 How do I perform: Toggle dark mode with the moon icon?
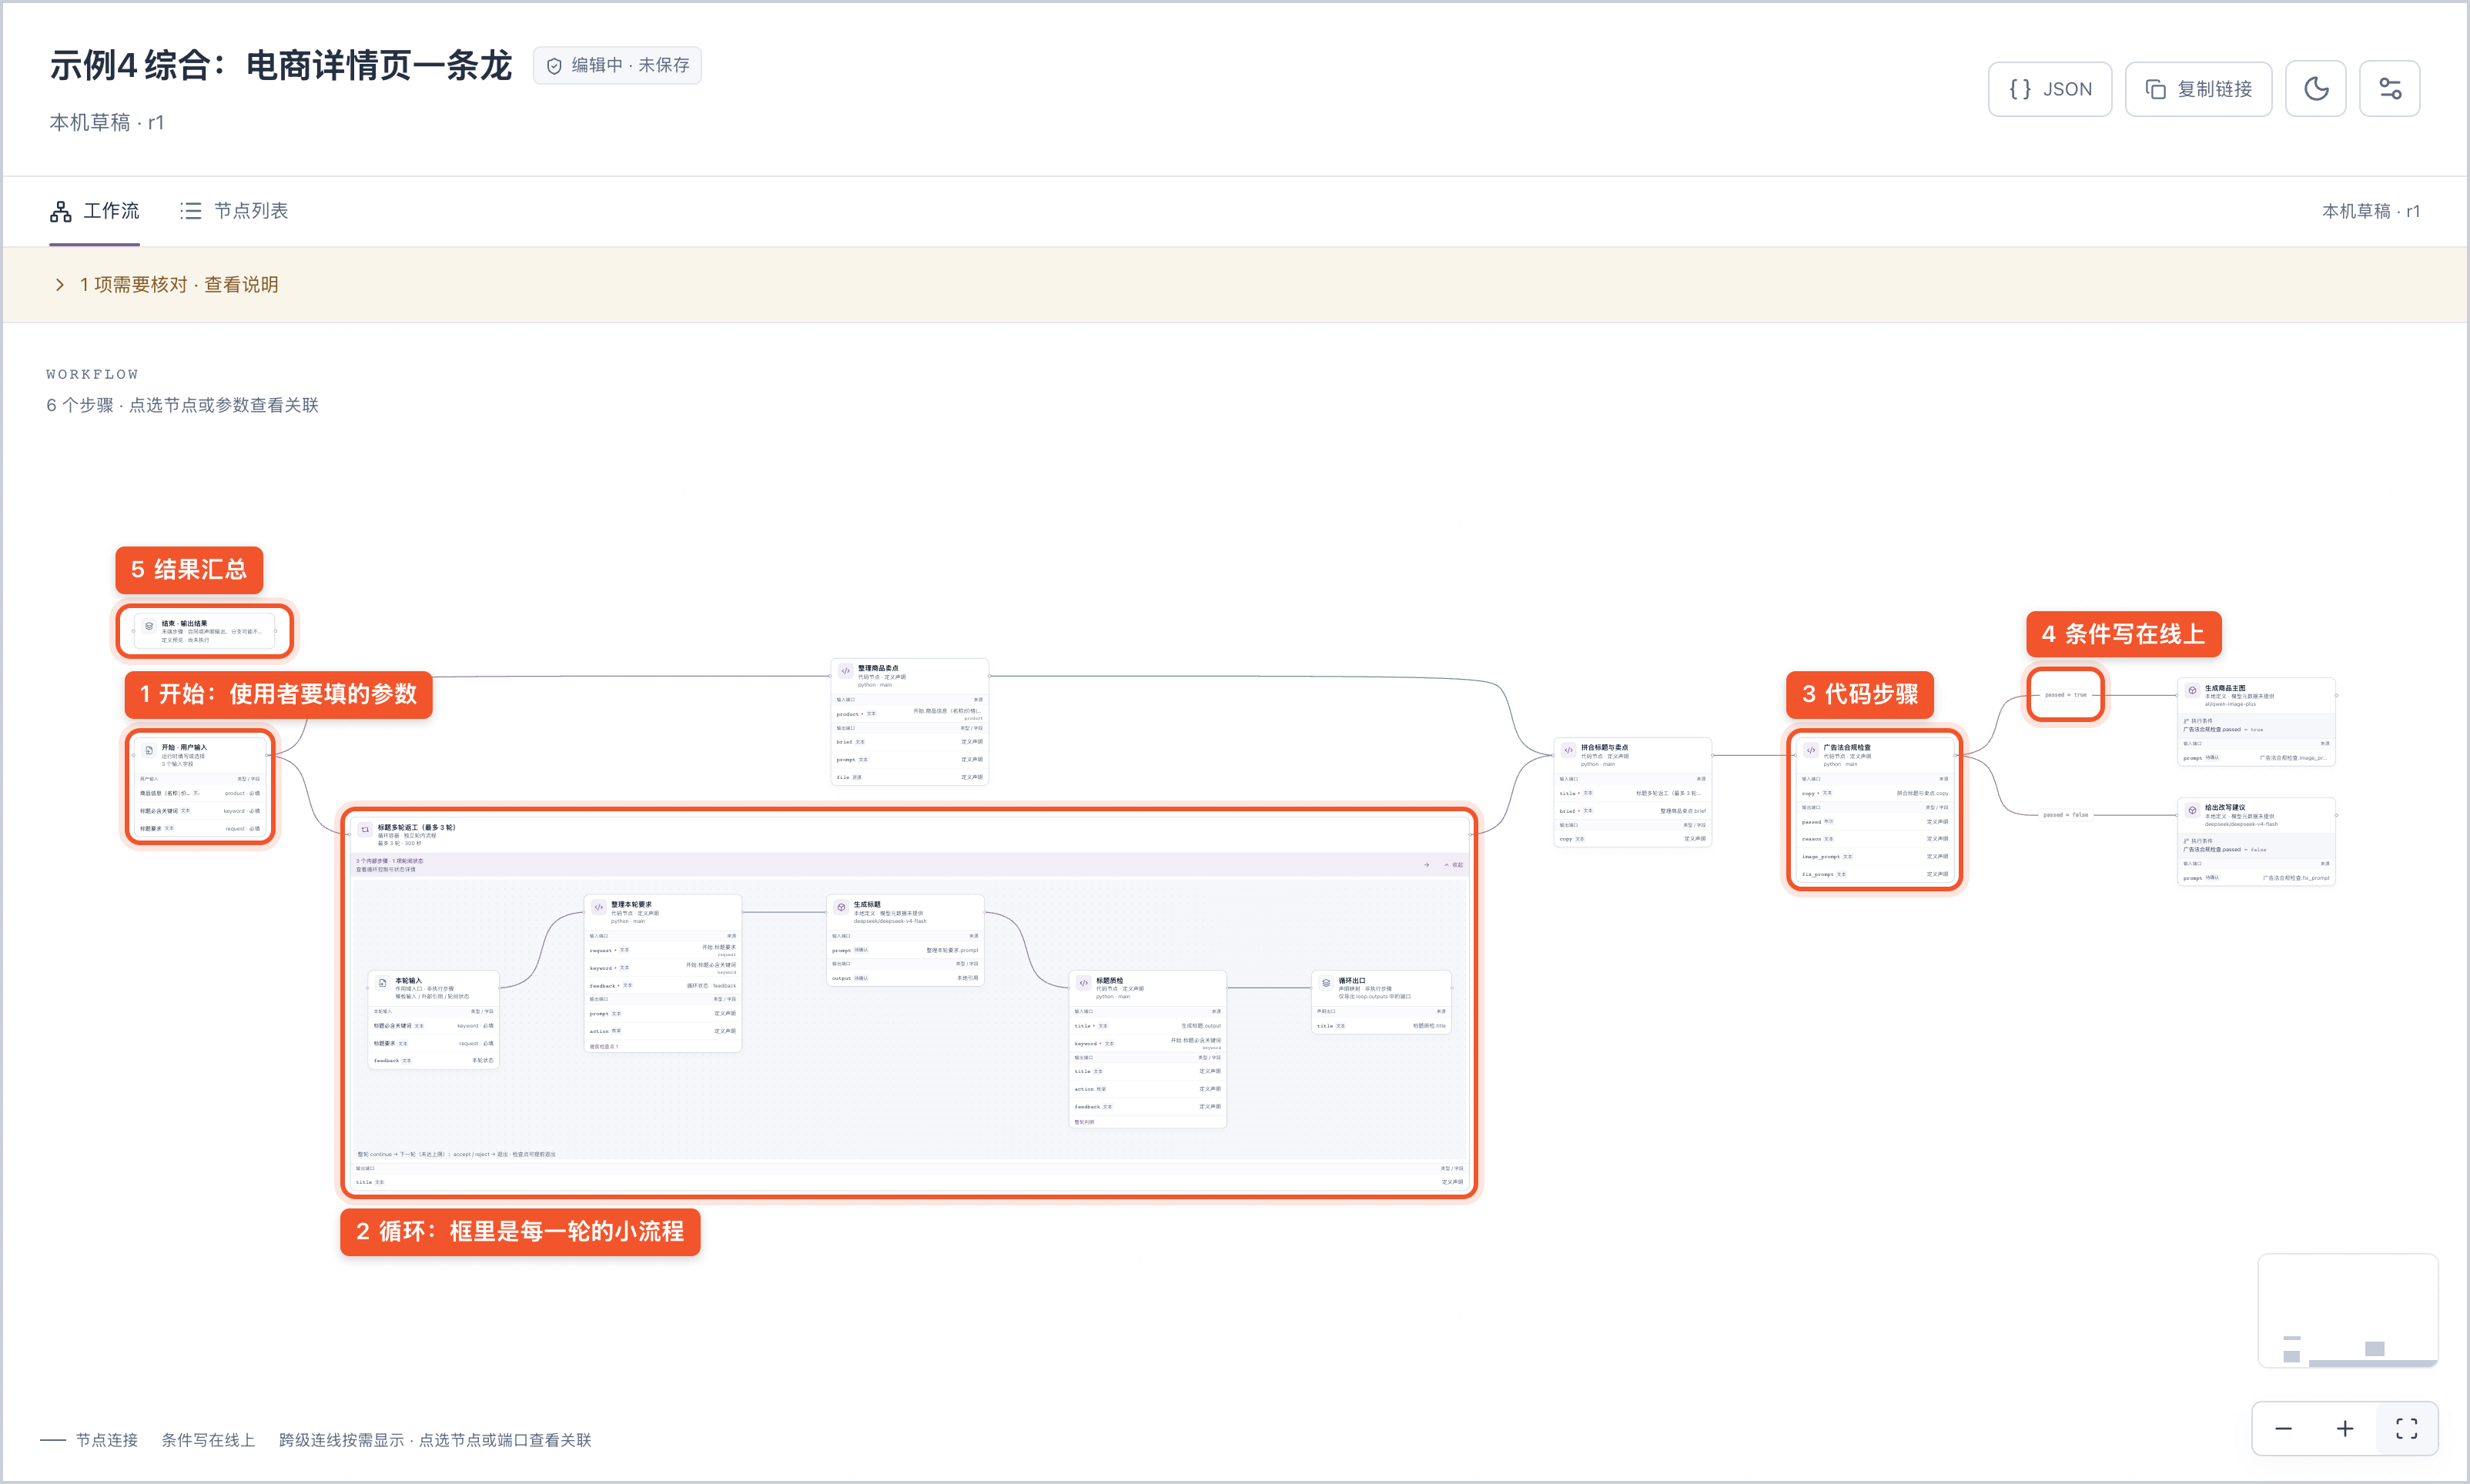point(2315,89)
